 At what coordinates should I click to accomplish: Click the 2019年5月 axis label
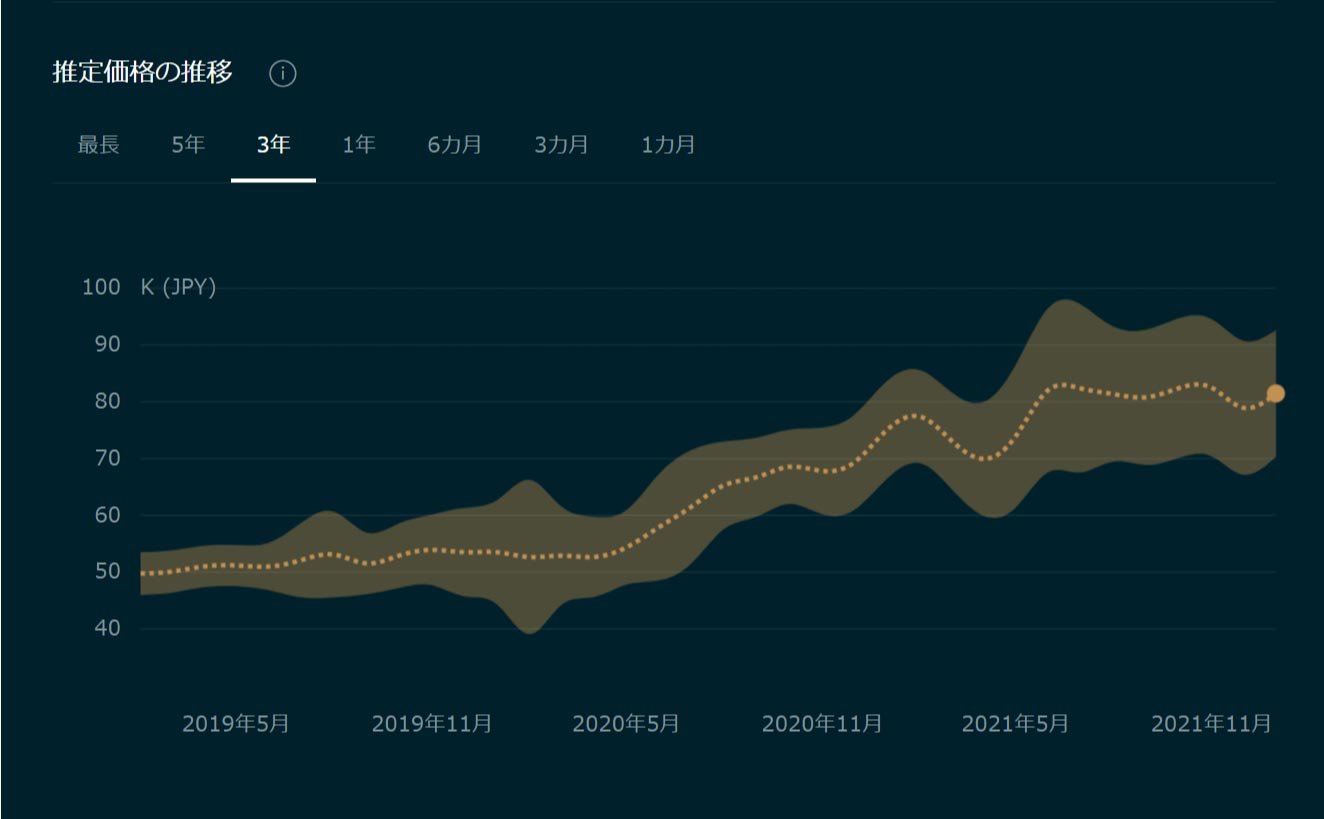[236, 723]
